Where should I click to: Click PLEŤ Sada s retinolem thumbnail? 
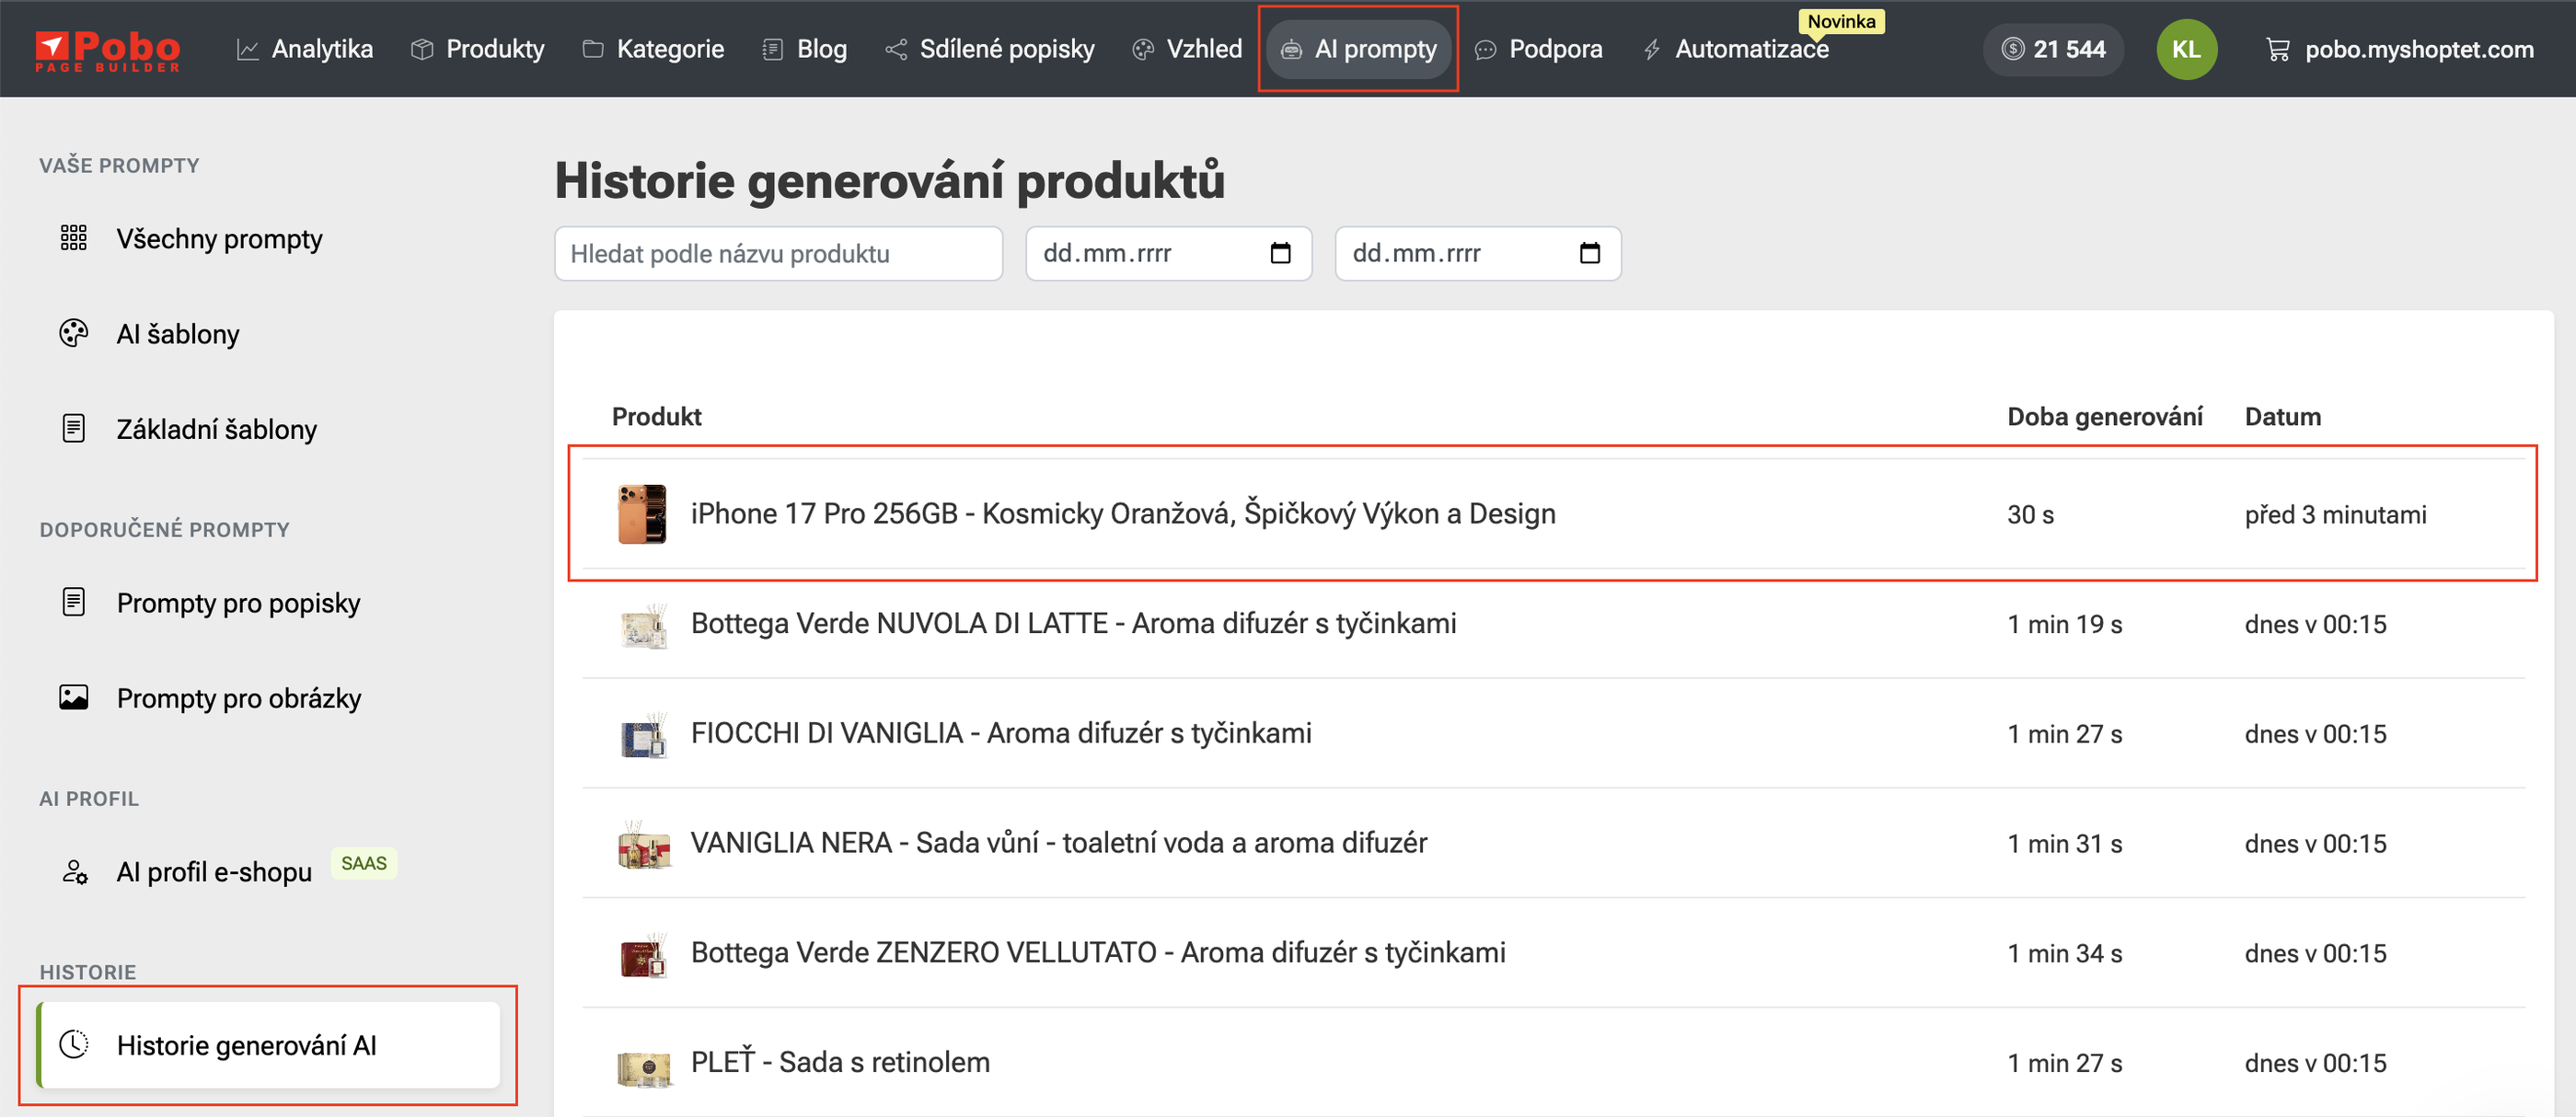pyautogui.click(x=644, y=1068)
